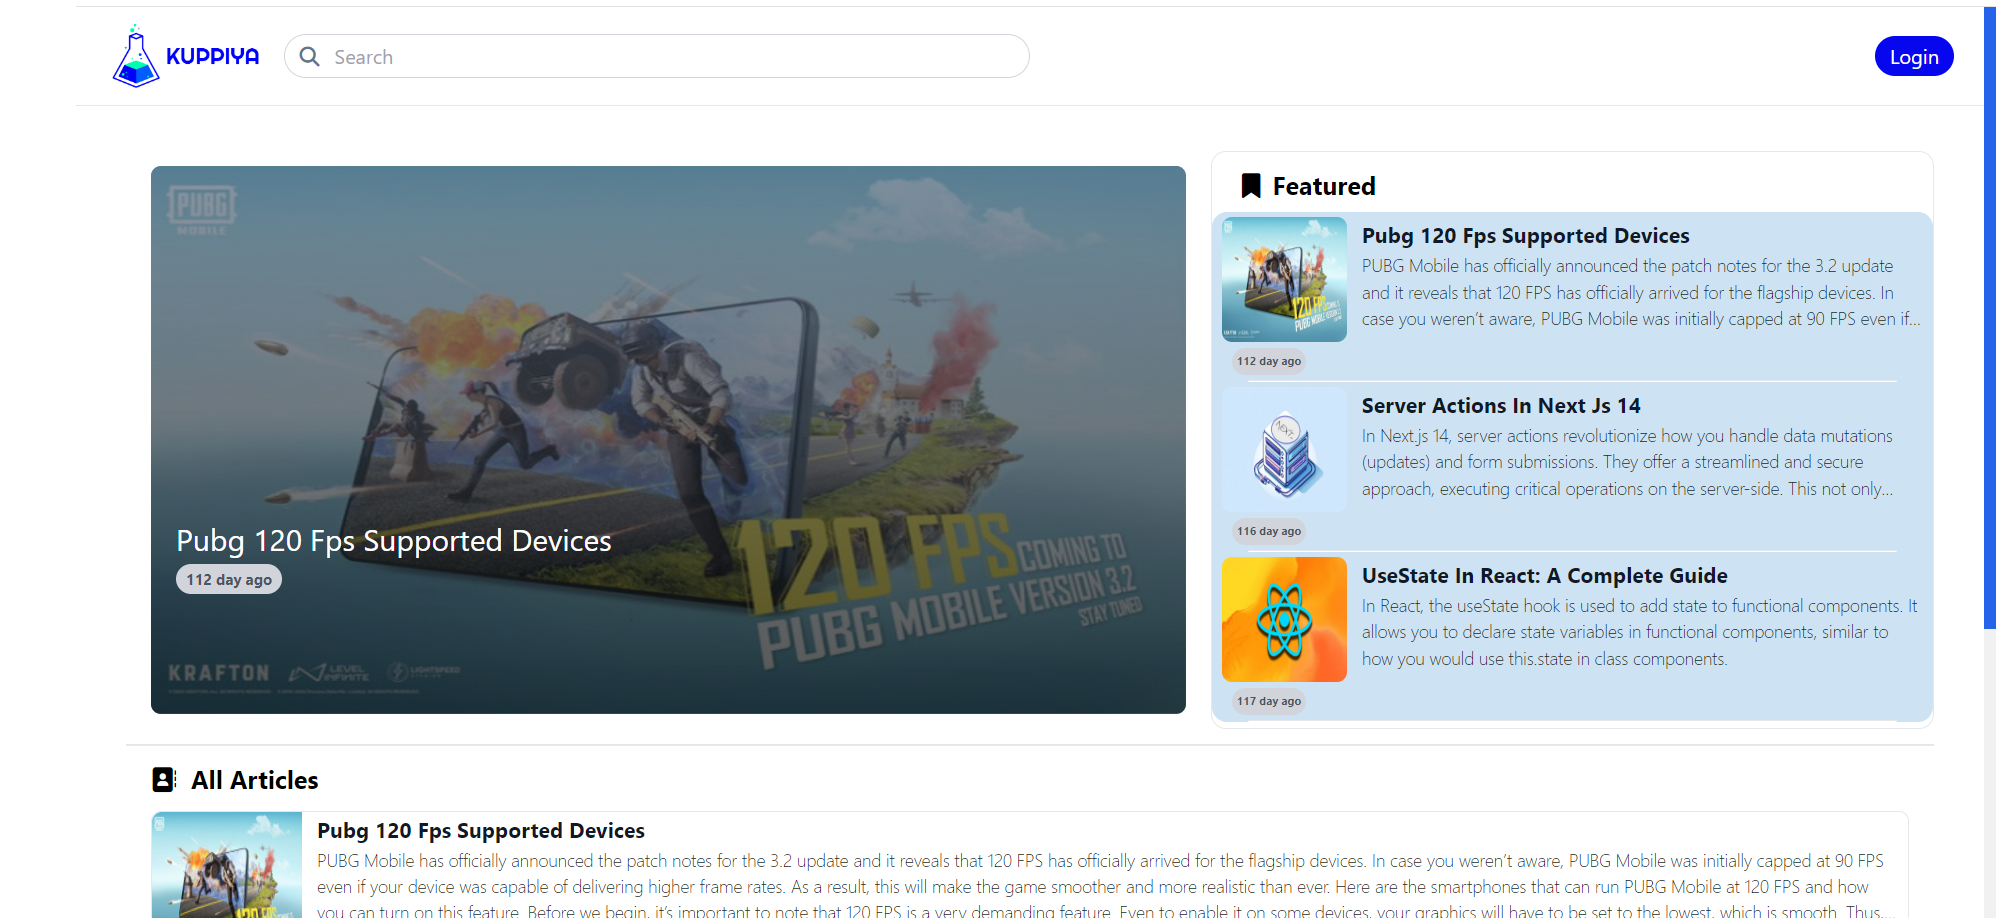Click the hero banner 112 day ago badge

(229, 580)
